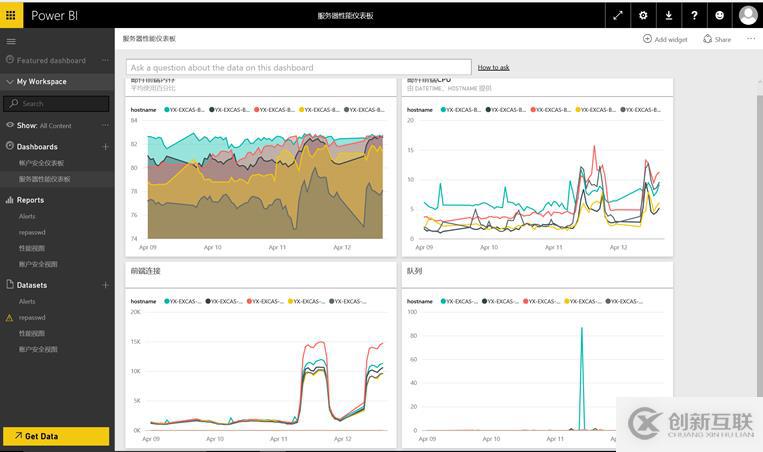This screenshot has width=763, height=452.
Task: Click the magnifier icon in Search box
Action: tap(14, 103)
